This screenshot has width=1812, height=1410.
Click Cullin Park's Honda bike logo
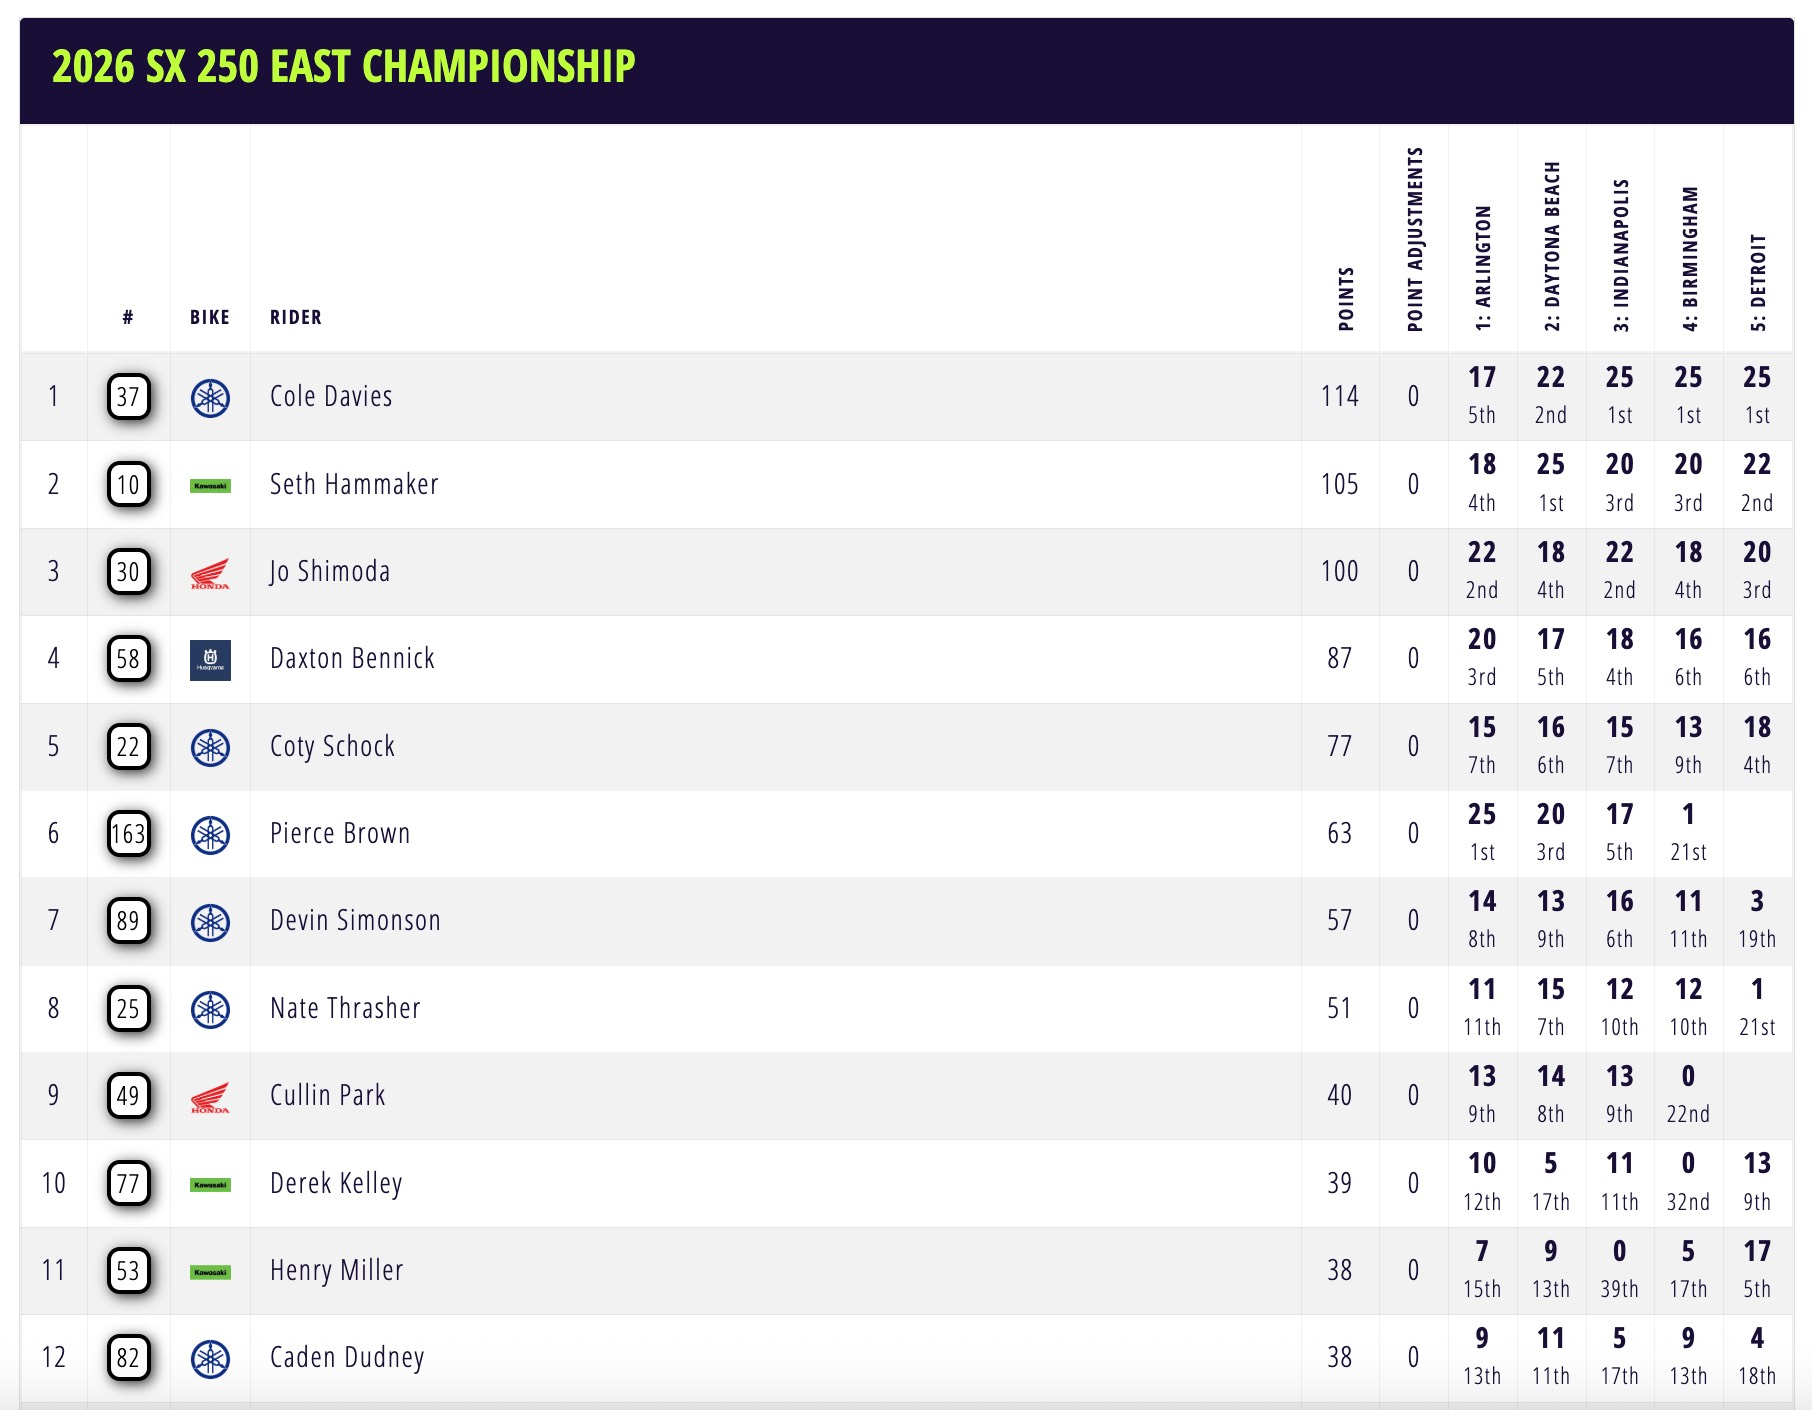tap(210, 1097)
